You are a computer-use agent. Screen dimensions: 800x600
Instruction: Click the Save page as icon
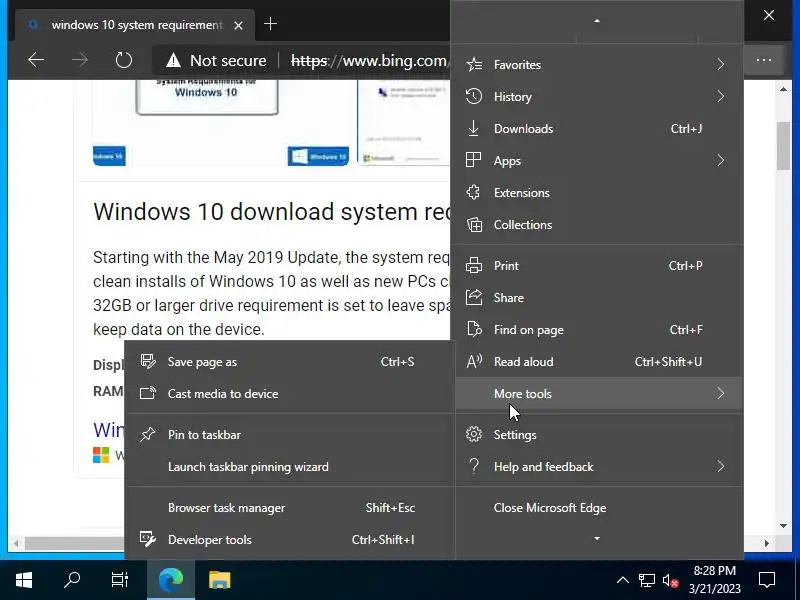tap(148, 361)
